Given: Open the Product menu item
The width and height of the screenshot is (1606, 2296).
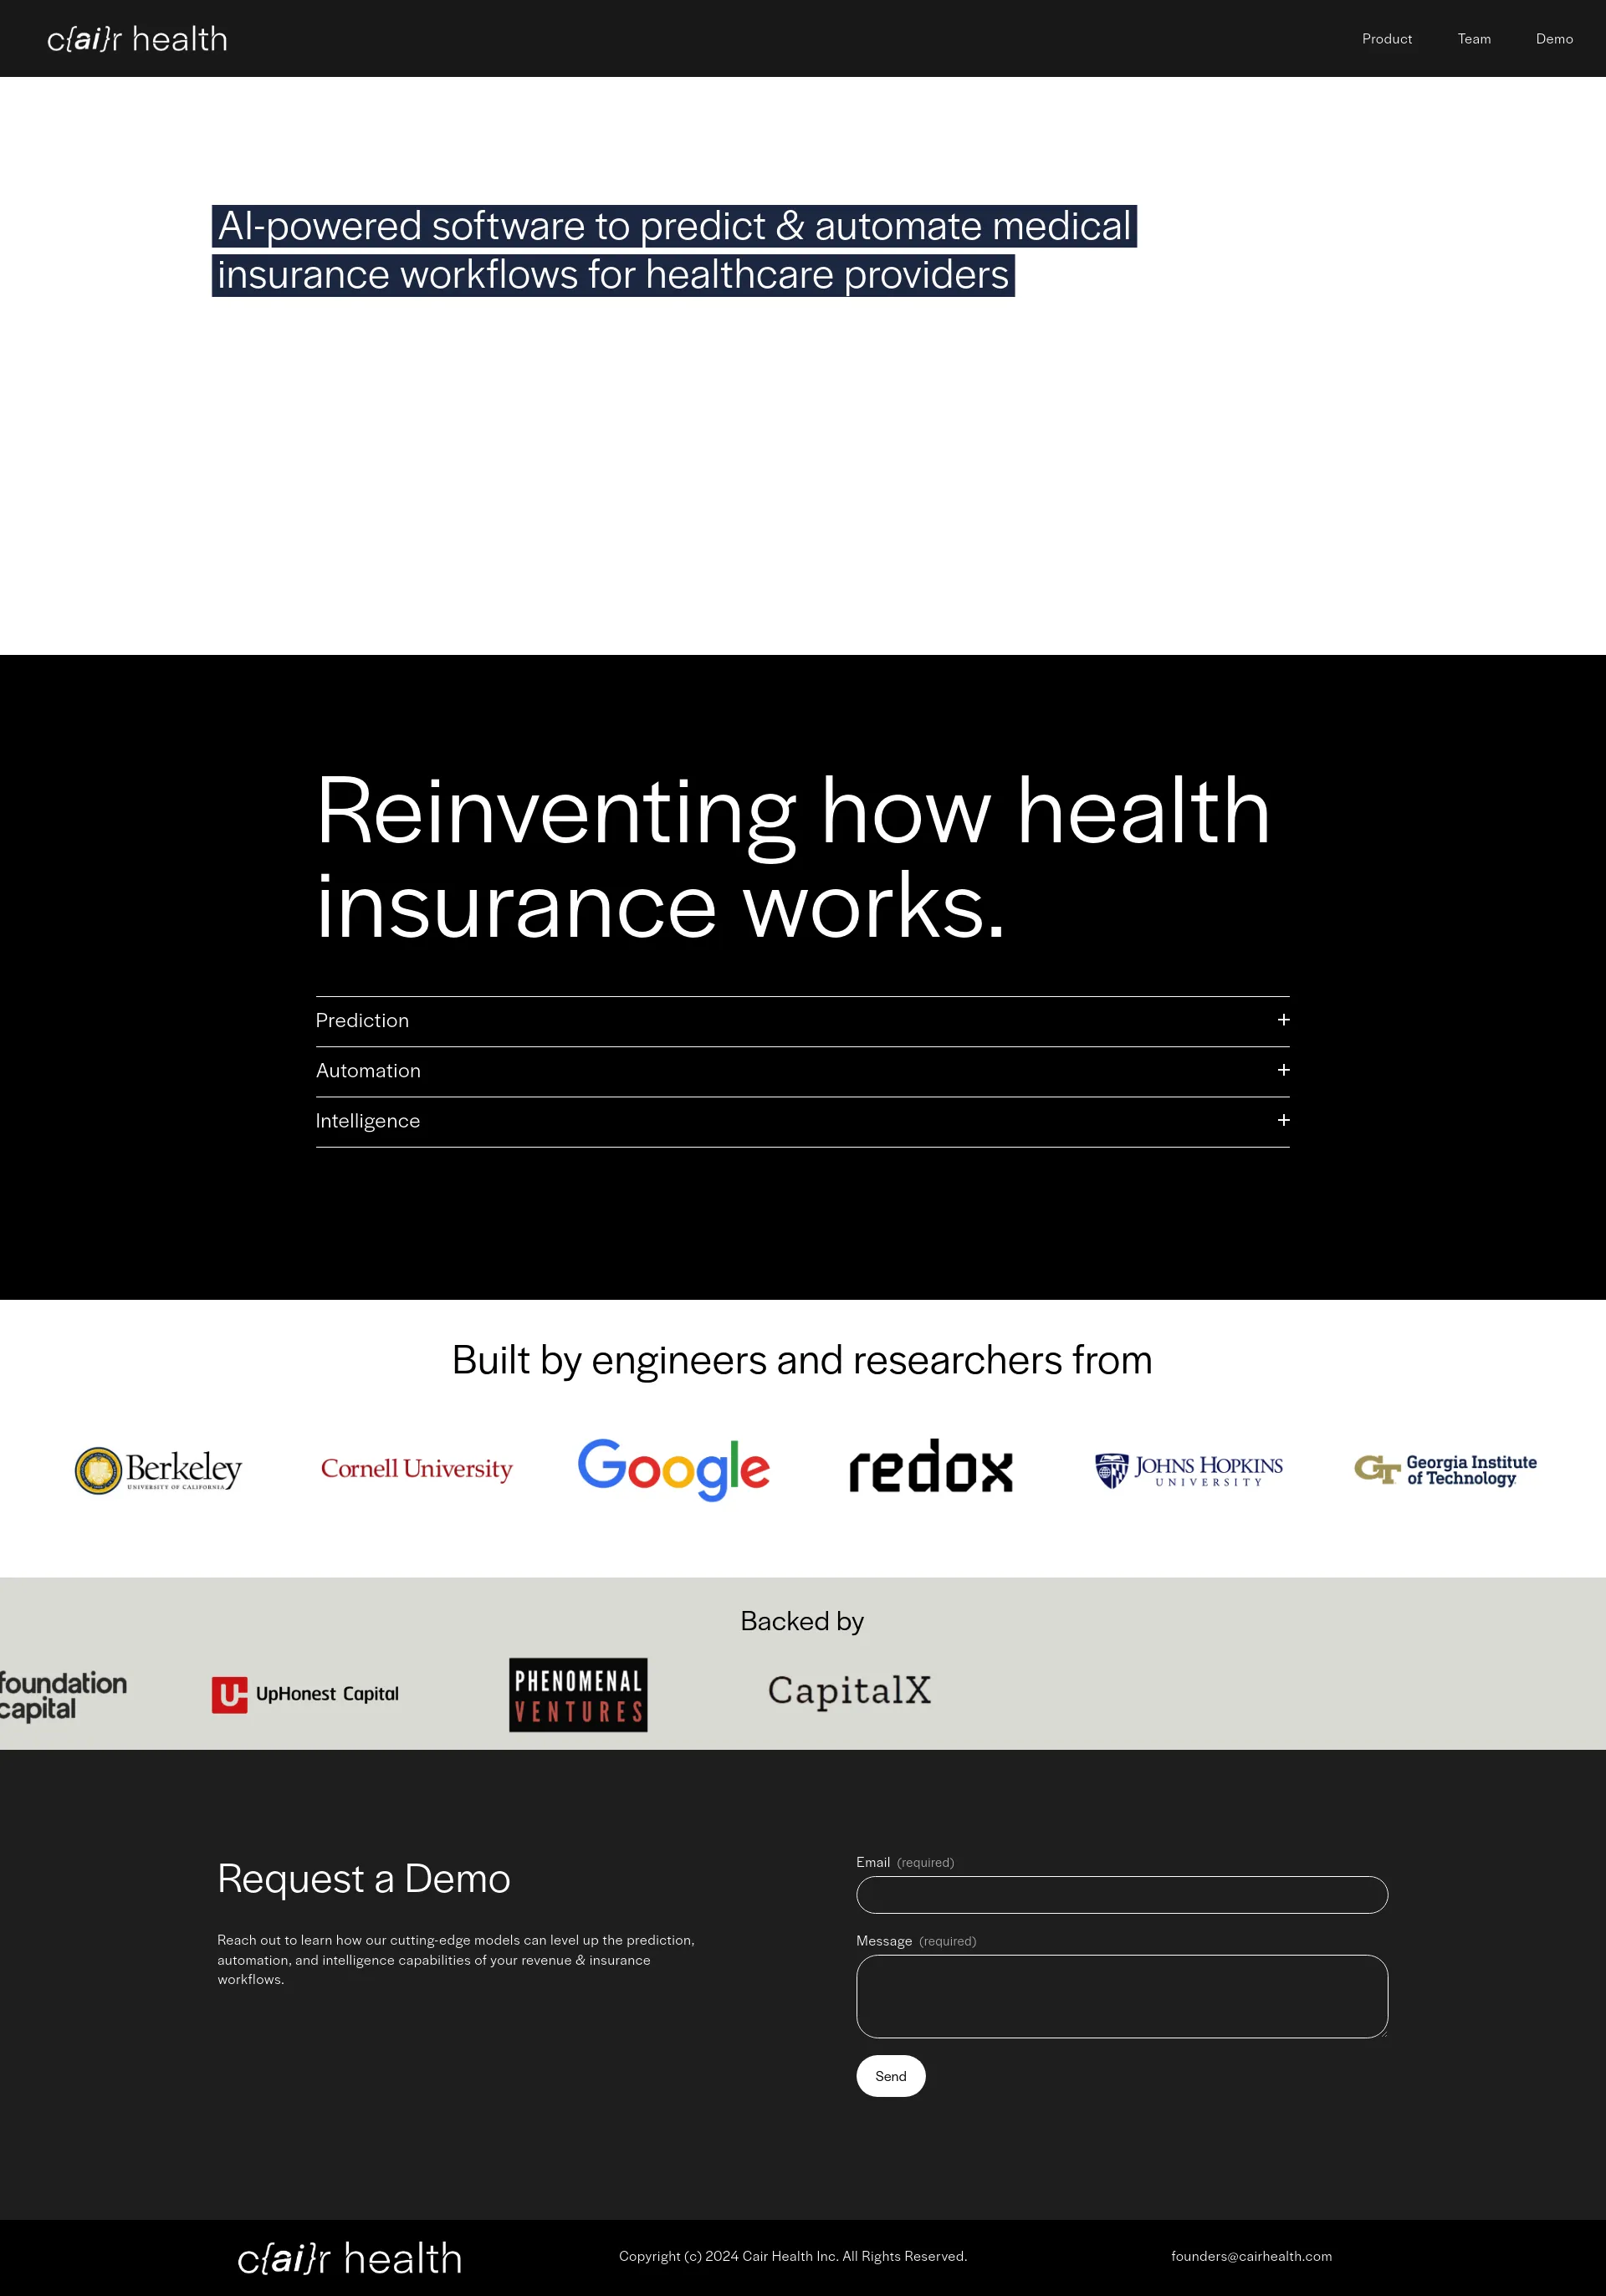Looking at the screenshot, I should [1388, 38].
